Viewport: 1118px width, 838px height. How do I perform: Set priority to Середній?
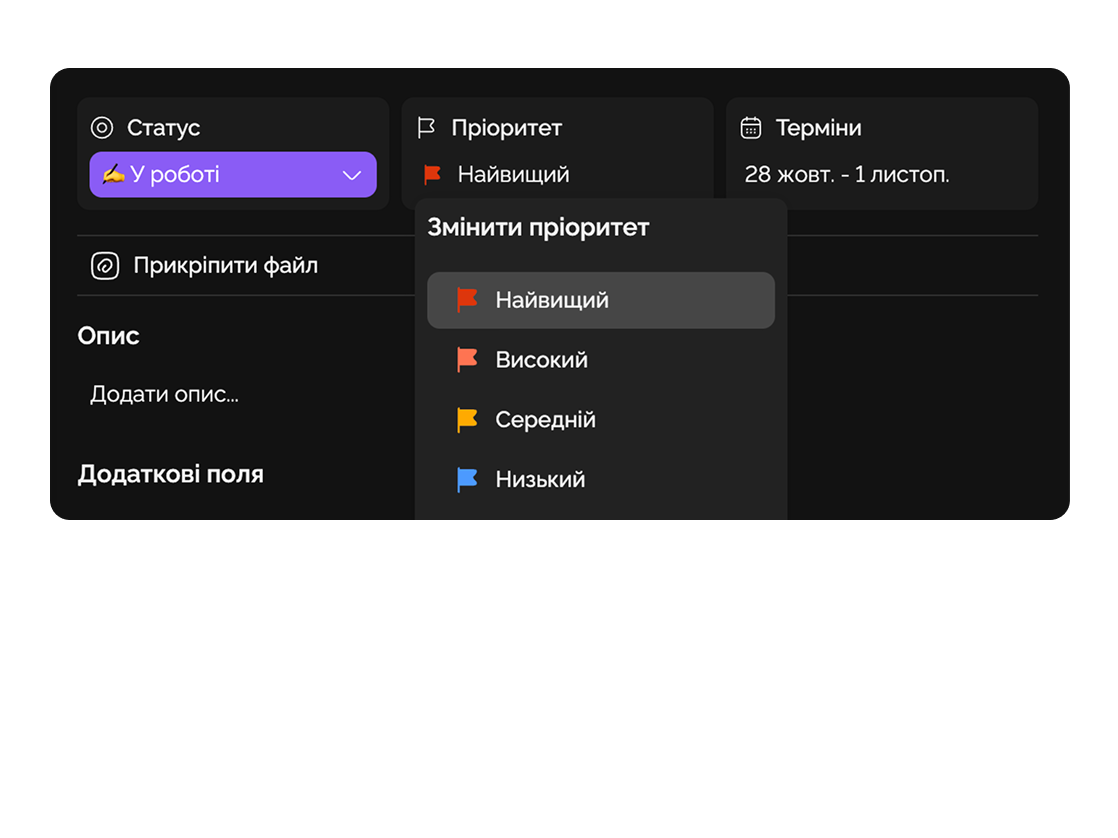pyautogui.click(x=545, y=420)
